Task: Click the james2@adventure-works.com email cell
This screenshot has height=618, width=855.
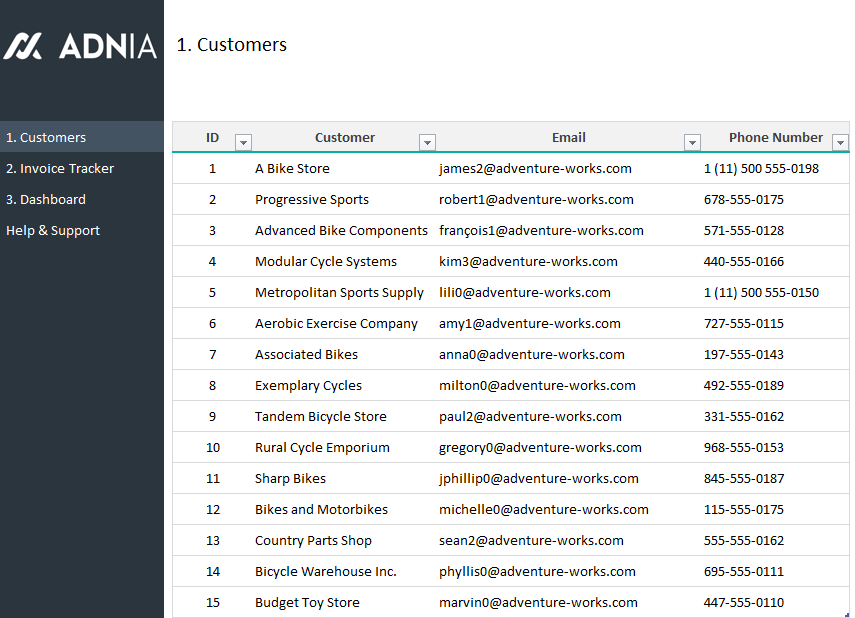Action: [x=535, y=168]
